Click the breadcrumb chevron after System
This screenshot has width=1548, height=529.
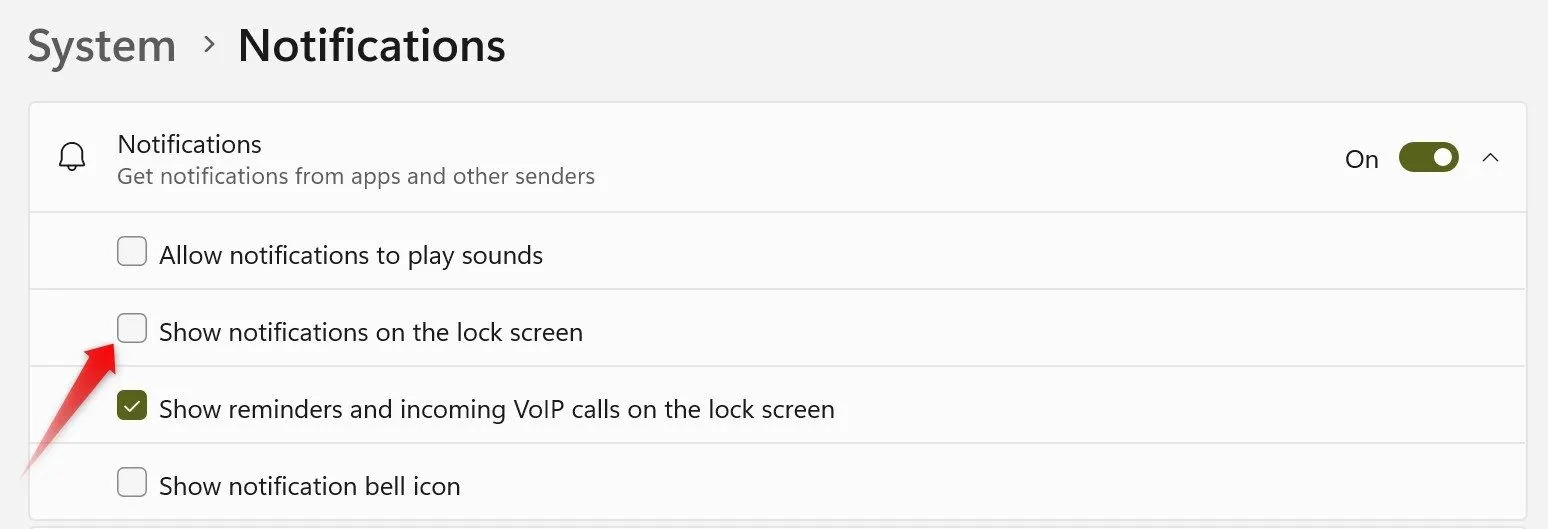pos(208,45)
